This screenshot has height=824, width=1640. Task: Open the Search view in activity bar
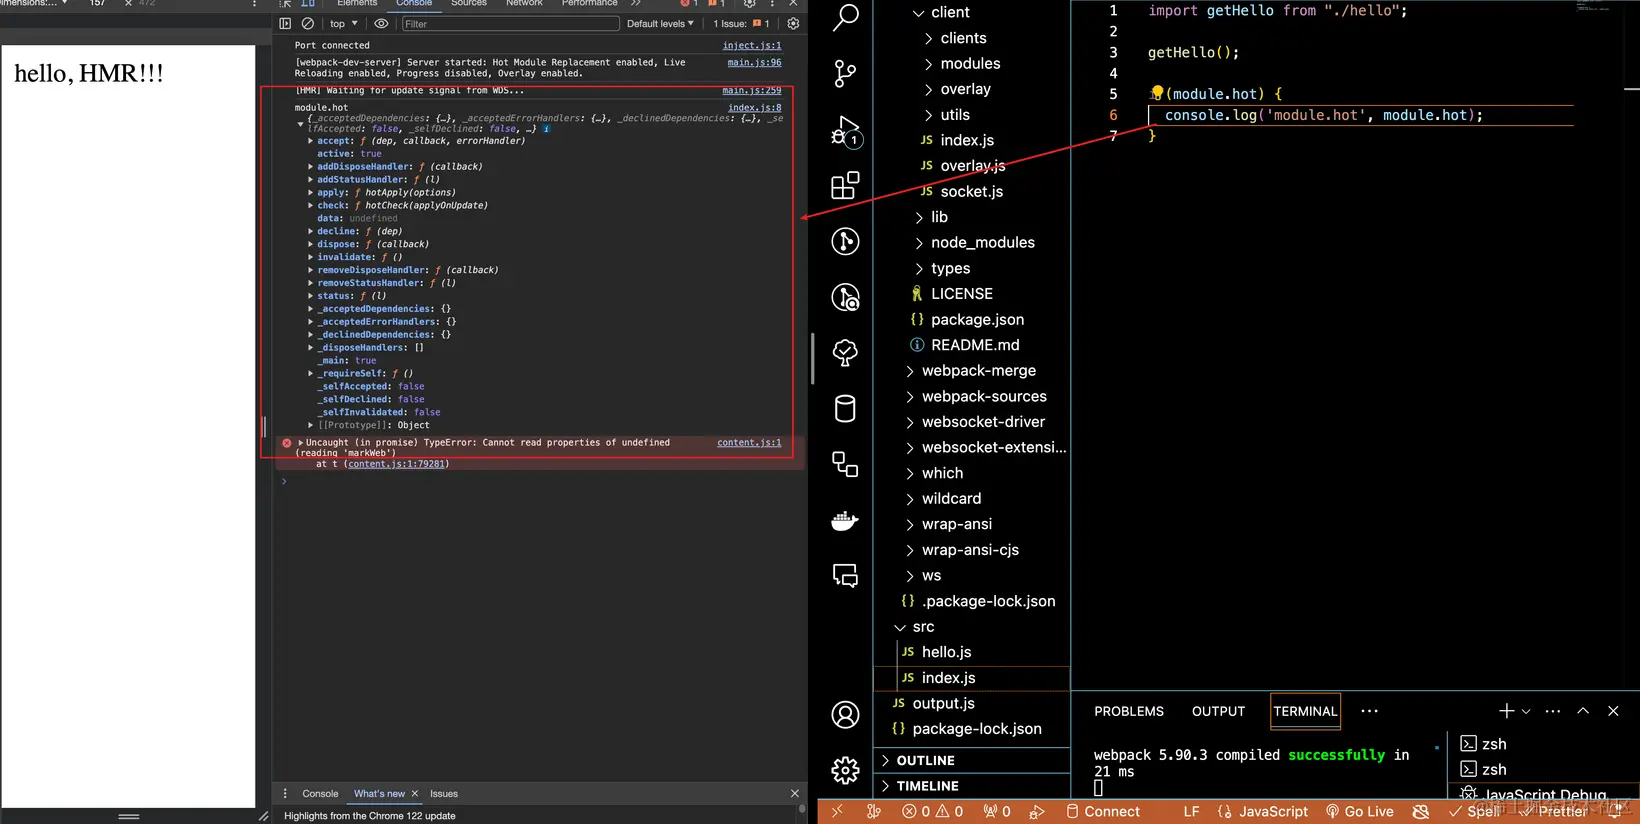coord(846,17)
